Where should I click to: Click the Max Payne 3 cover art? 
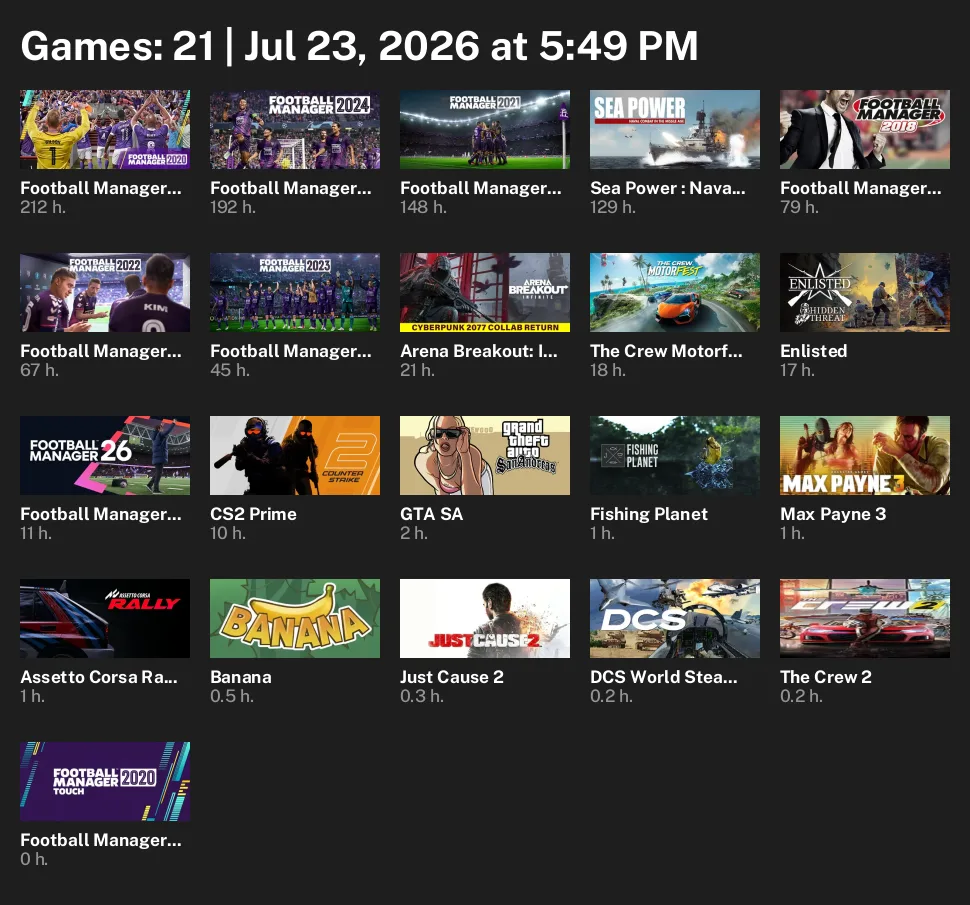tap(865, 455)
